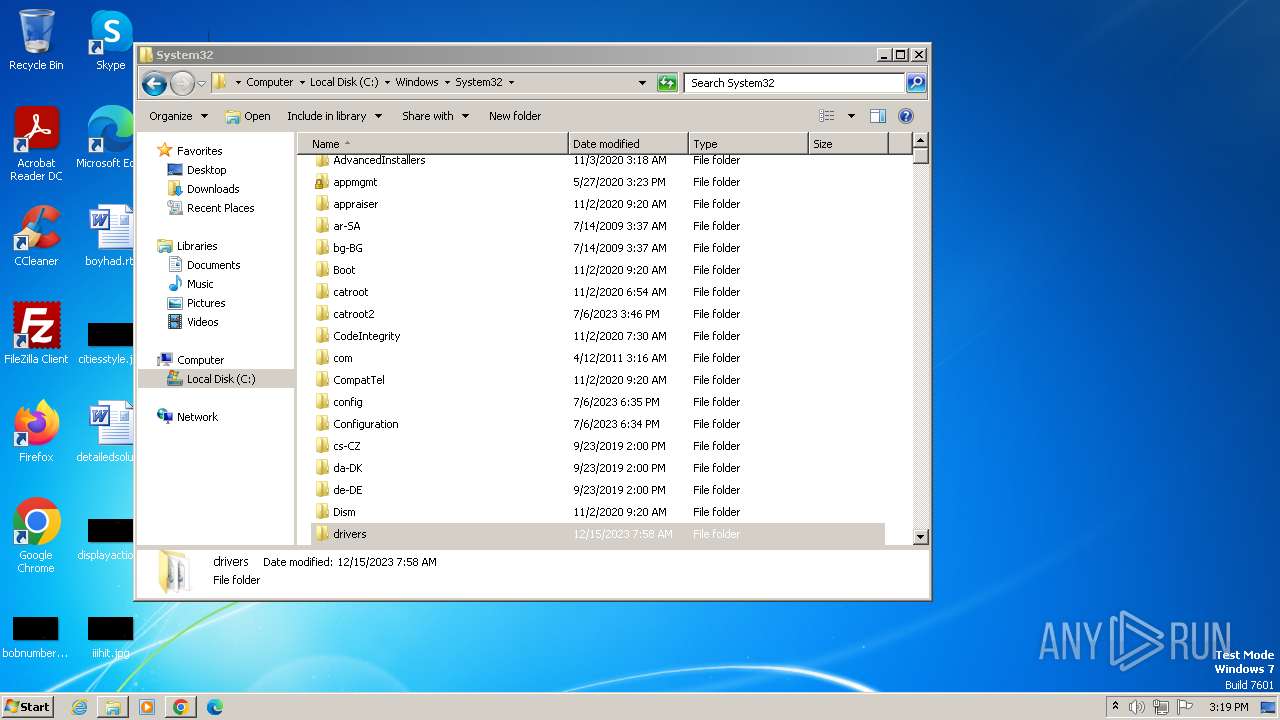Click the Change your view icon
1280x720 pixels.
[827, 116]
